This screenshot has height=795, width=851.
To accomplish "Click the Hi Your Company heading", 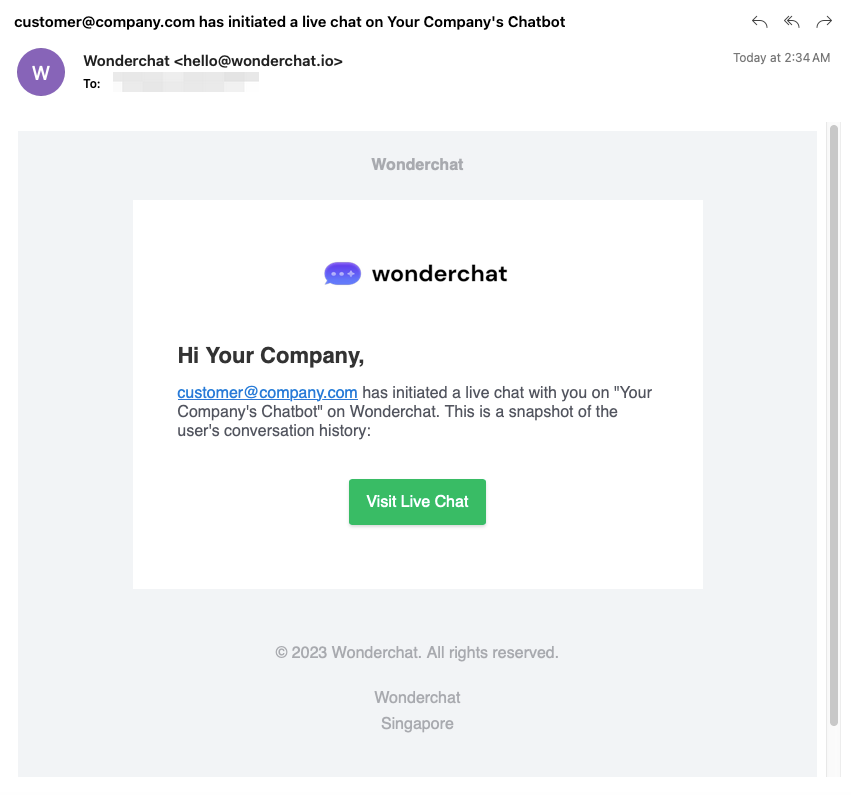I will [x=270, y=355].
